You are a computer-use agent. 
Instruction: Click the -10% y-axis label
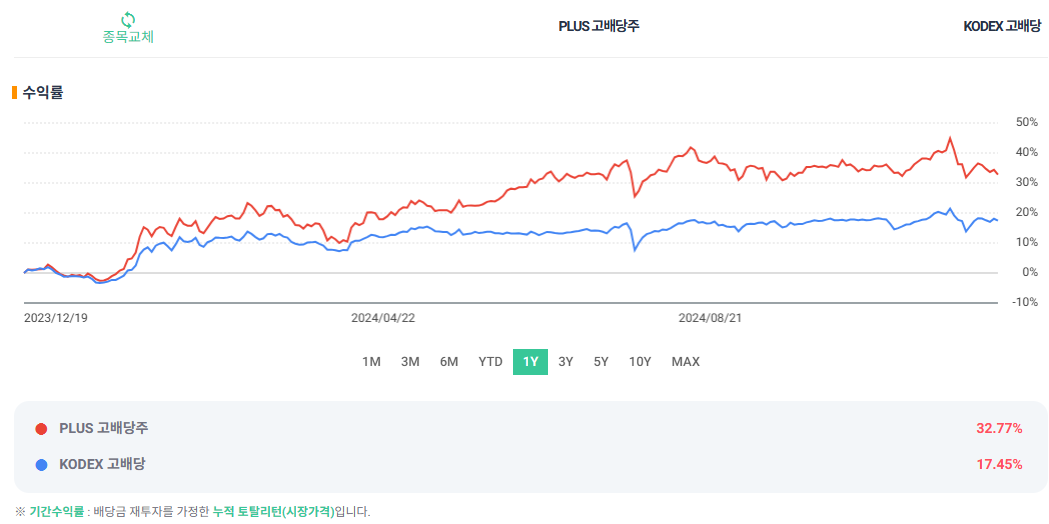[x=1024, y=302]
